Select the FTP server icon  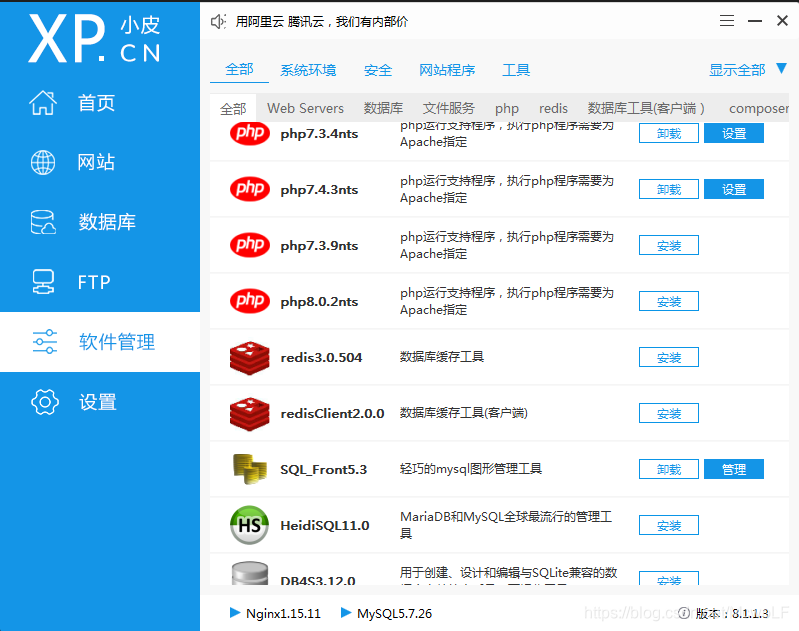point(43,282)
